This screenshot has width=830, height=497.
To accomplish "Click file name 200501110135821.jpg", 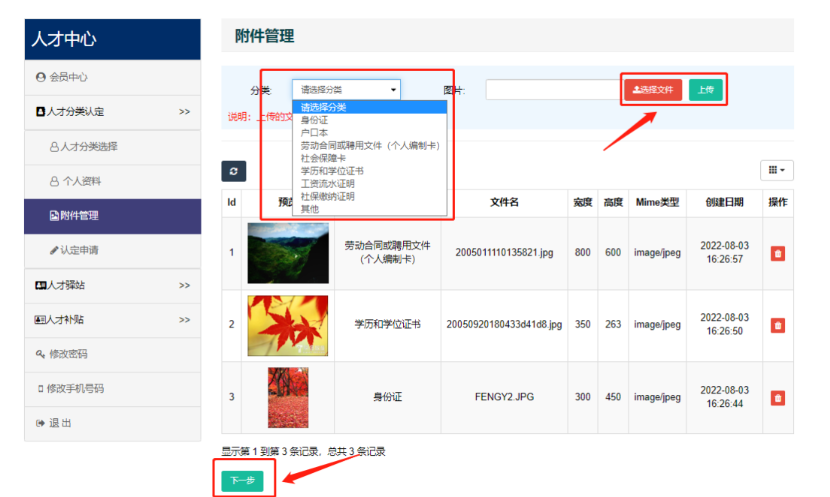I will (x=504, y=253).
